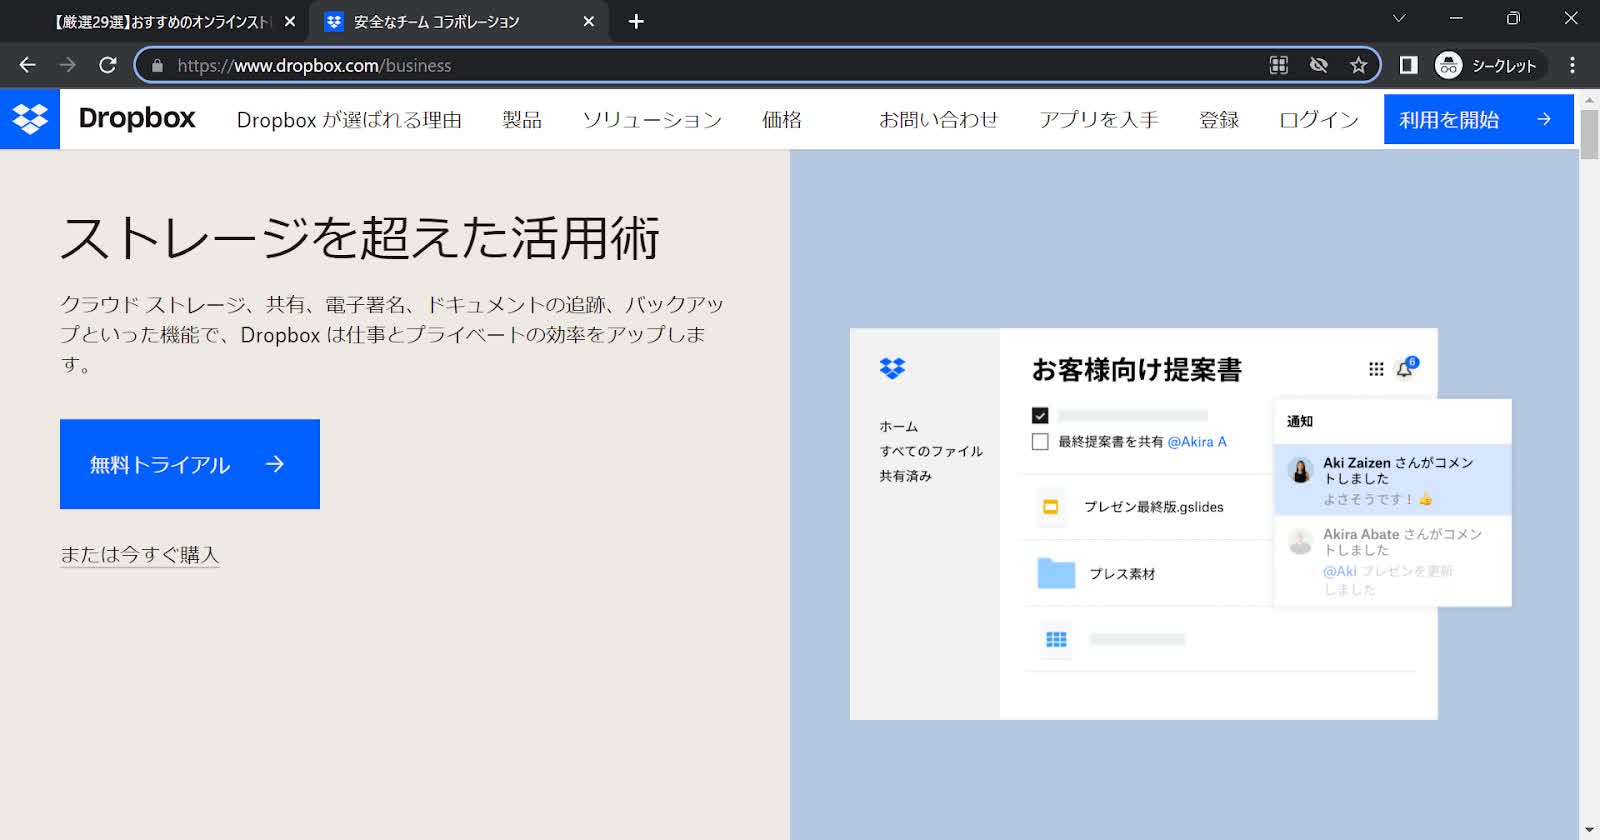The width and height of the screenshot is (1600, 840).
Task: Click the 利用を開始 button
Action: (1479, 119)
